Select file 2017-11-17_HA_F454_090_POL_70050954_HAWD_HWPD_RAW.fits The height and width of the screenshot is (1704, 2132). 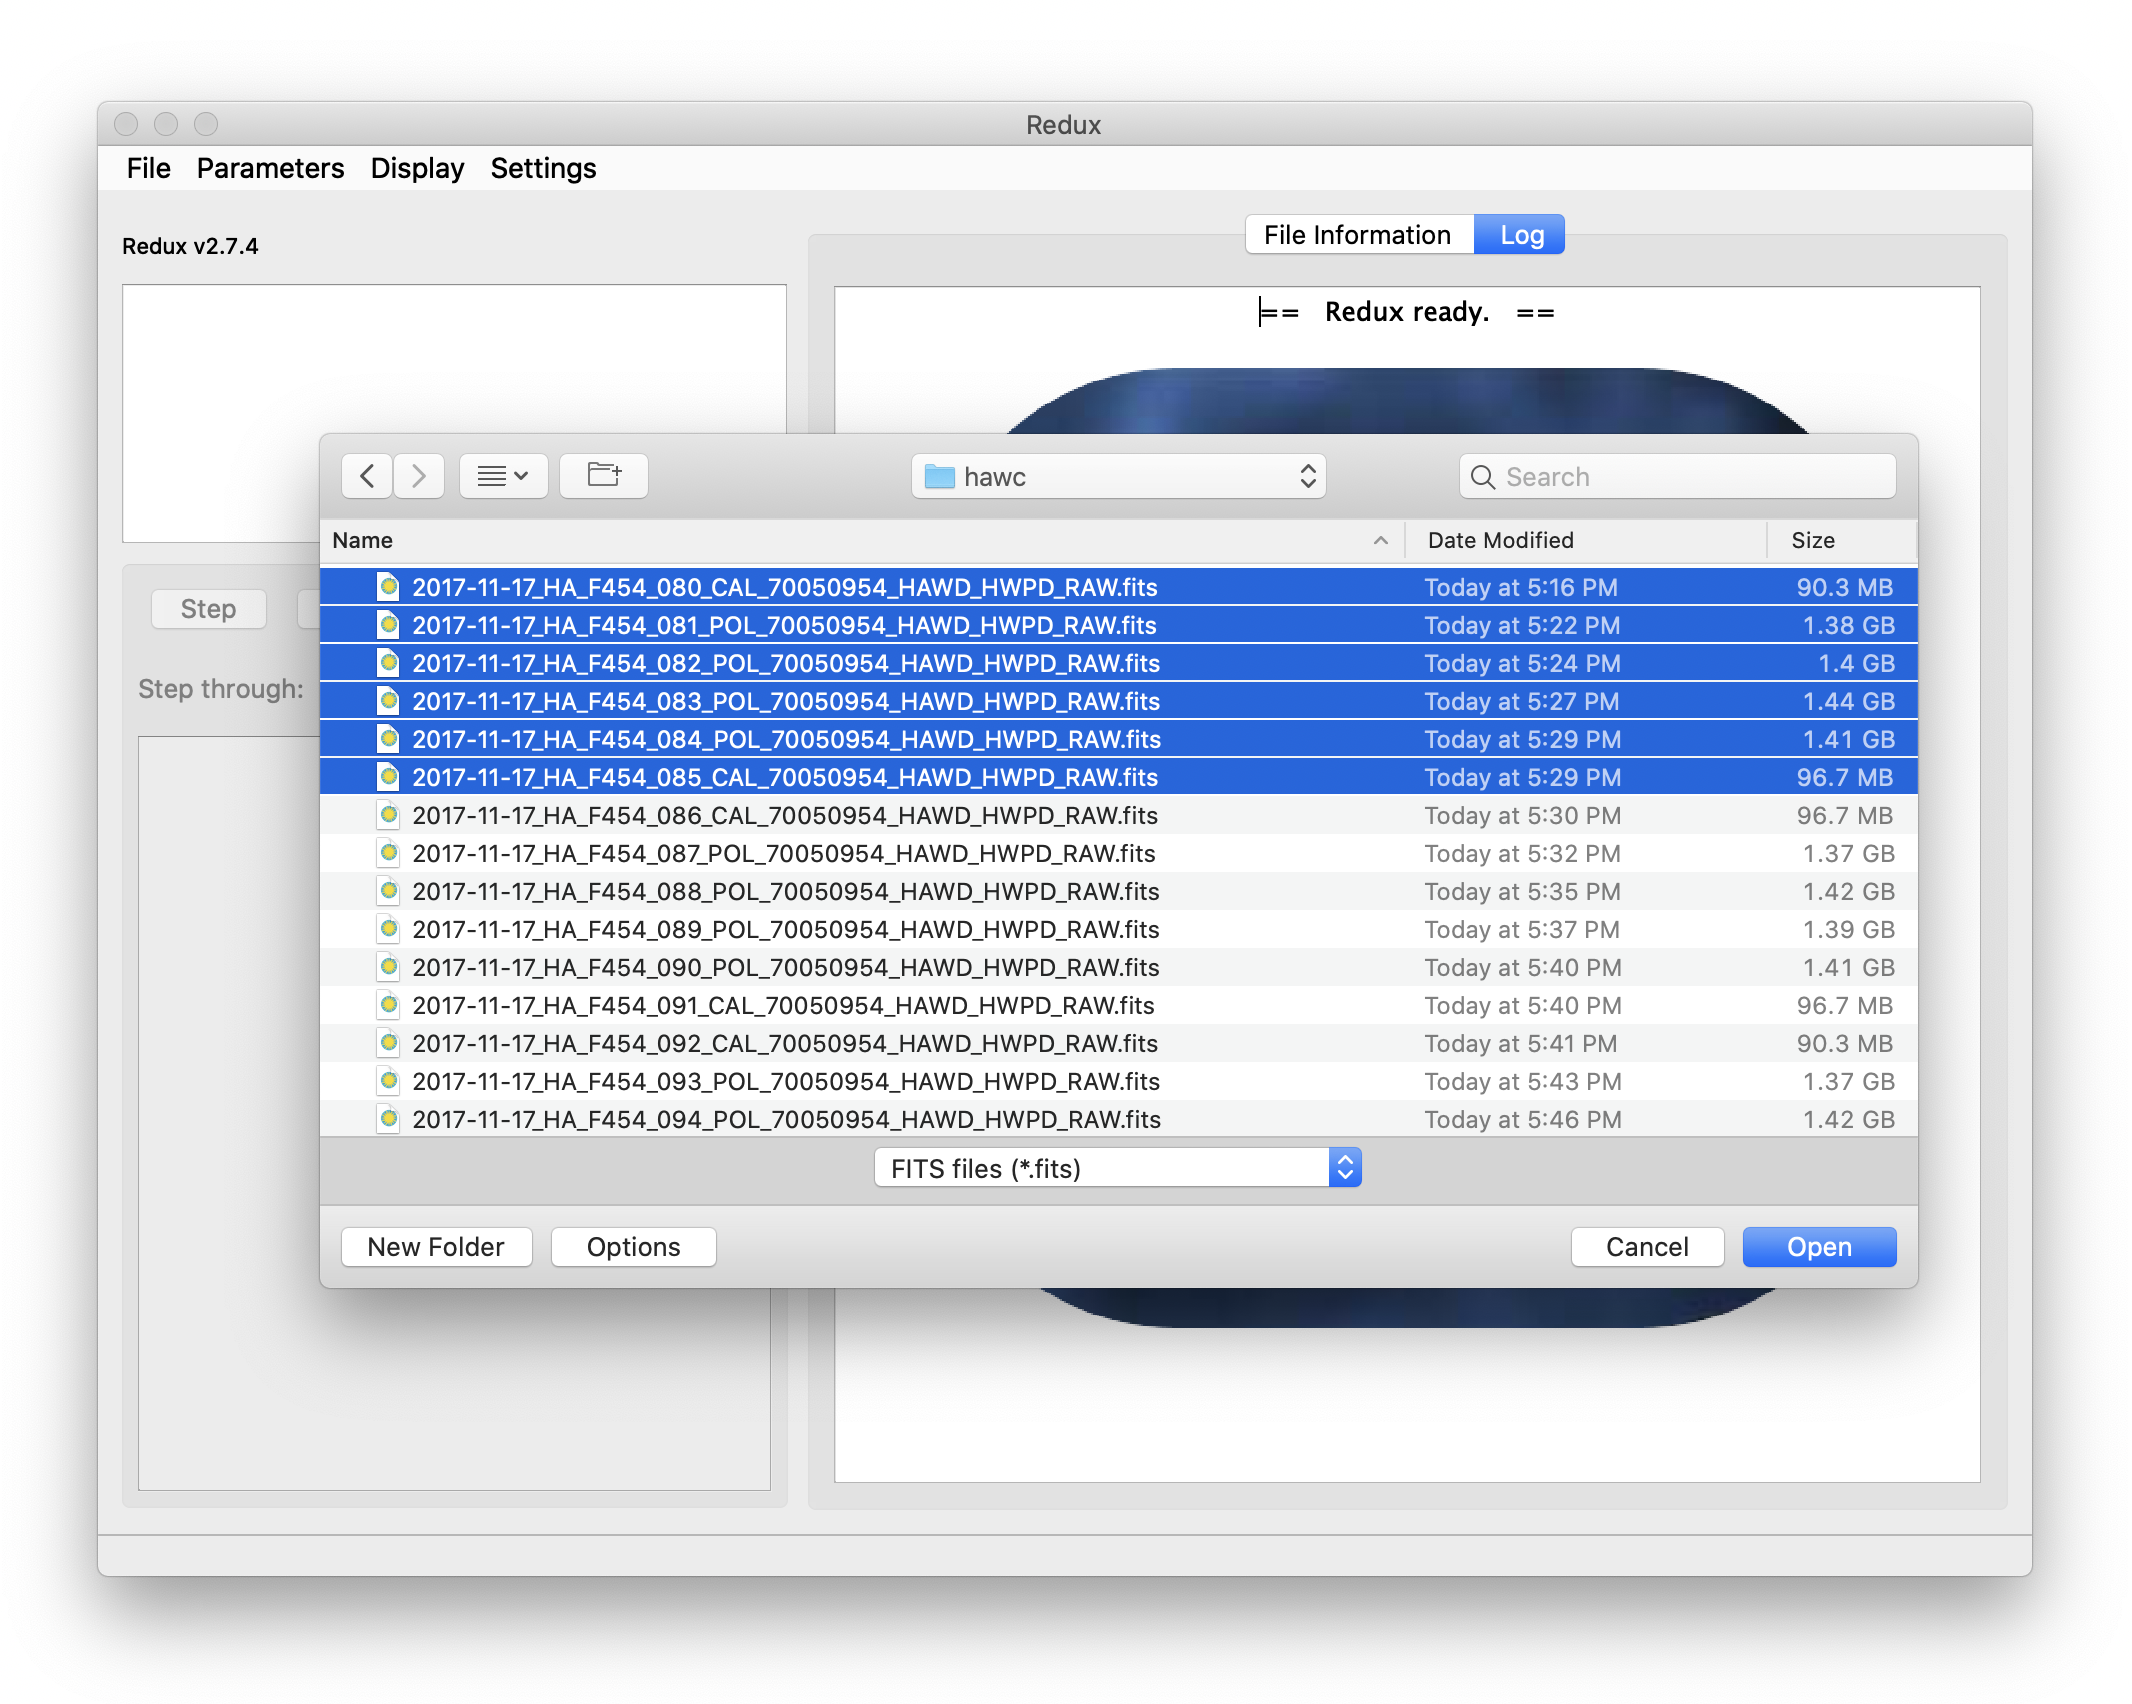click(x=785, y=967)
